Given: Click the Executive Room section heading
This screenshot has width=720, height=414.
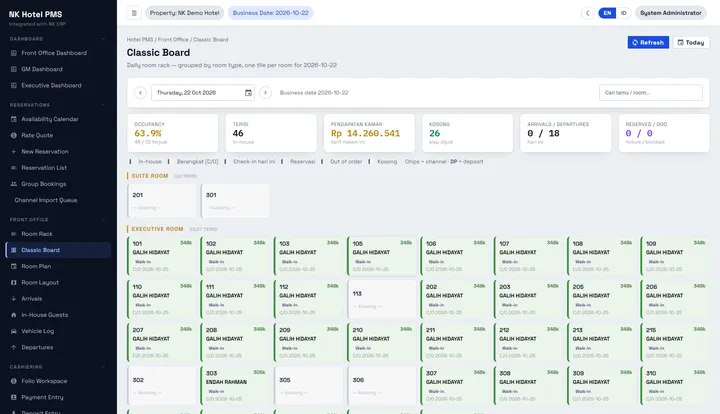Looking at the screenshot, I should tap(158, 229).
